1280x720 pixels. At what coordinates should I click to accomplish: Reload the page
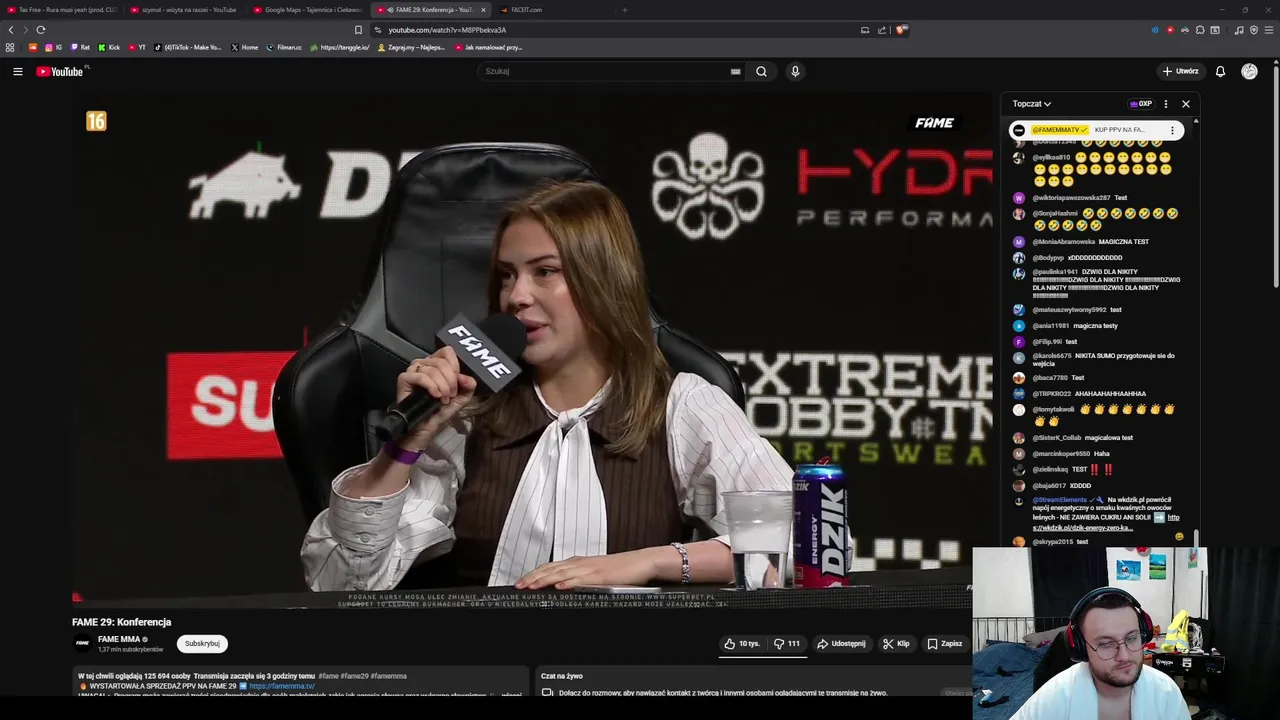[41, 30]
